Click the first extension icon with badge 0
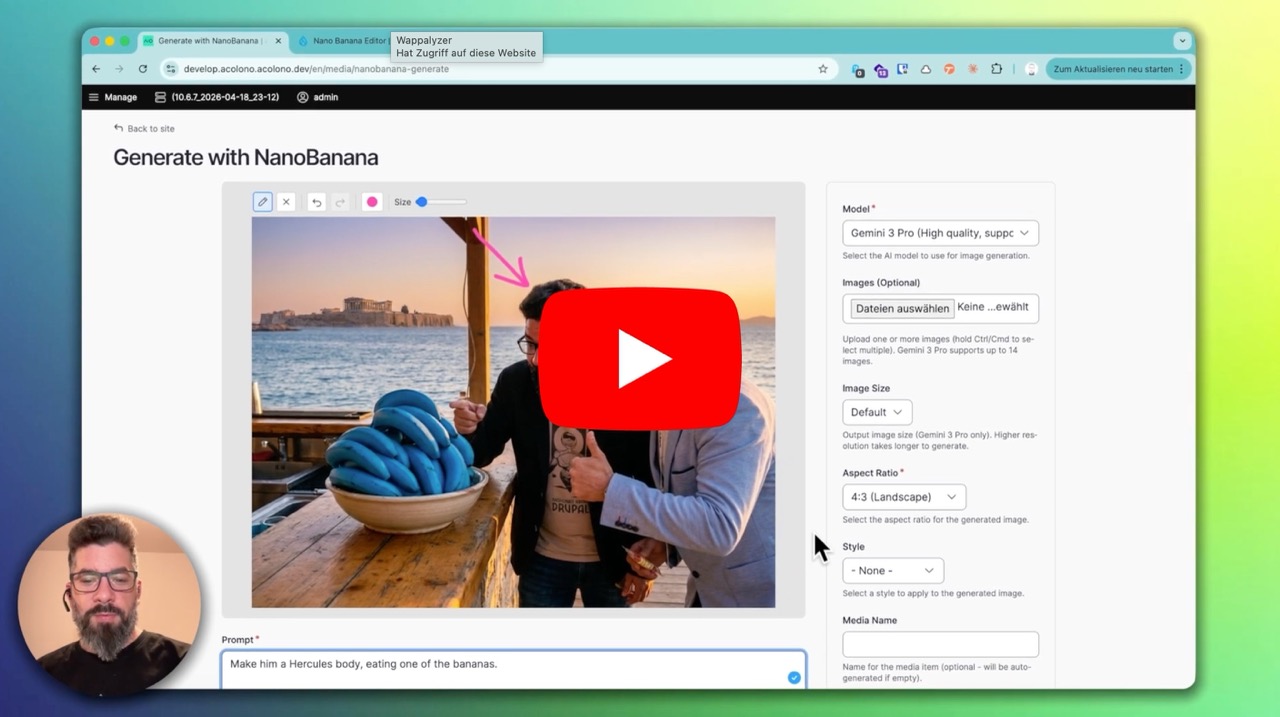Screen dimensions: 1280x717 tap(858, 70)
